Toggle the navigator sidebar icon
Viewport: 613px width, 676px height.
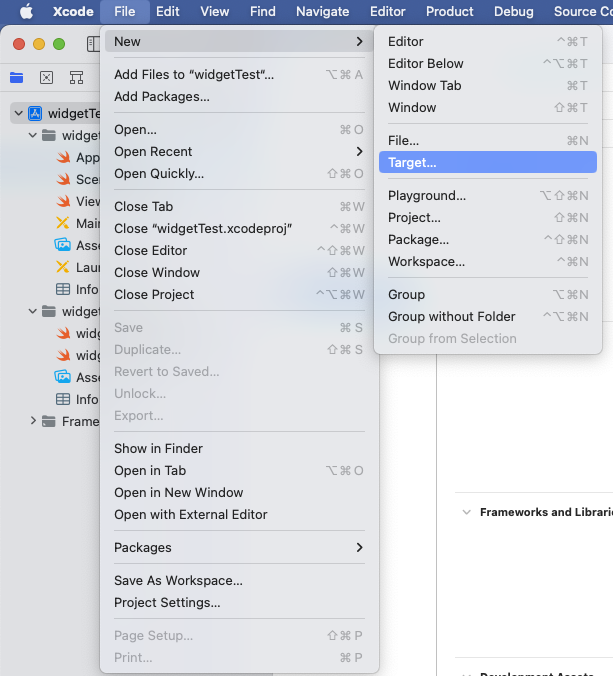[93, 44]
